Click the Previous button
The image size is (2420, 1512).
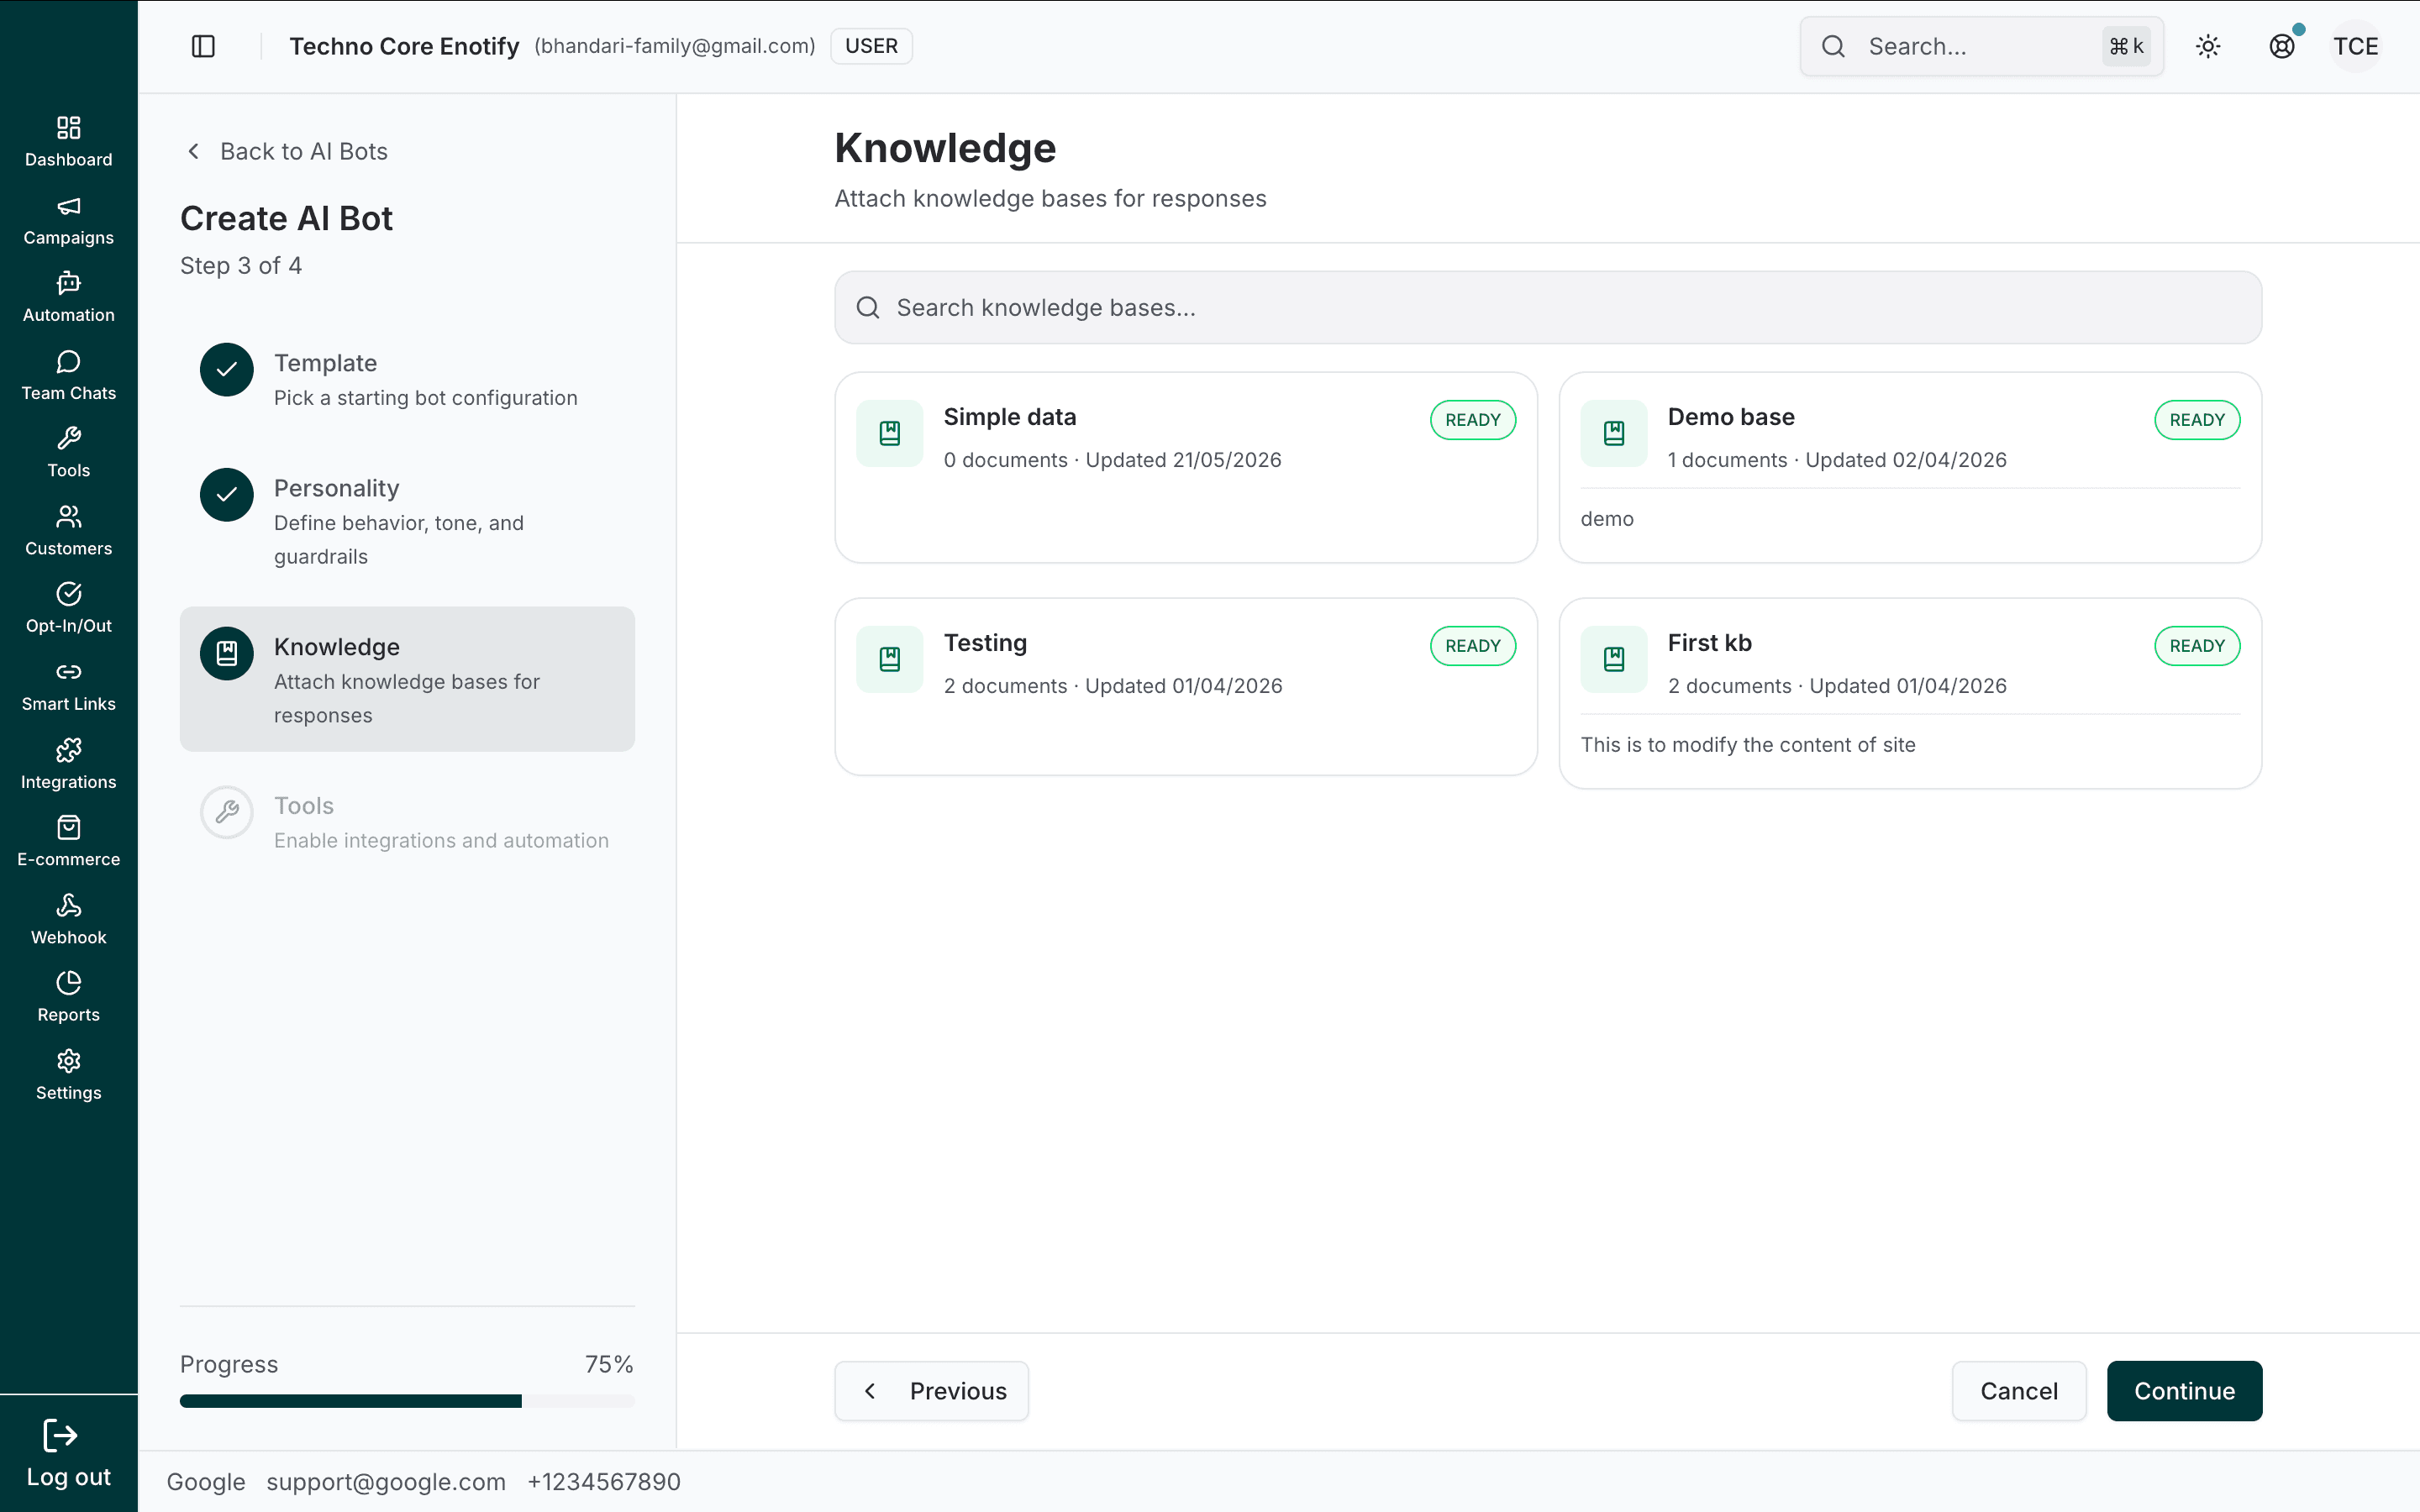(931, 1391)
